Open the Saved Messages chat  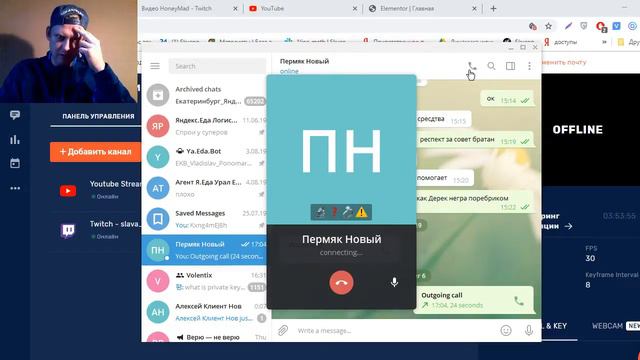(206, 219)
